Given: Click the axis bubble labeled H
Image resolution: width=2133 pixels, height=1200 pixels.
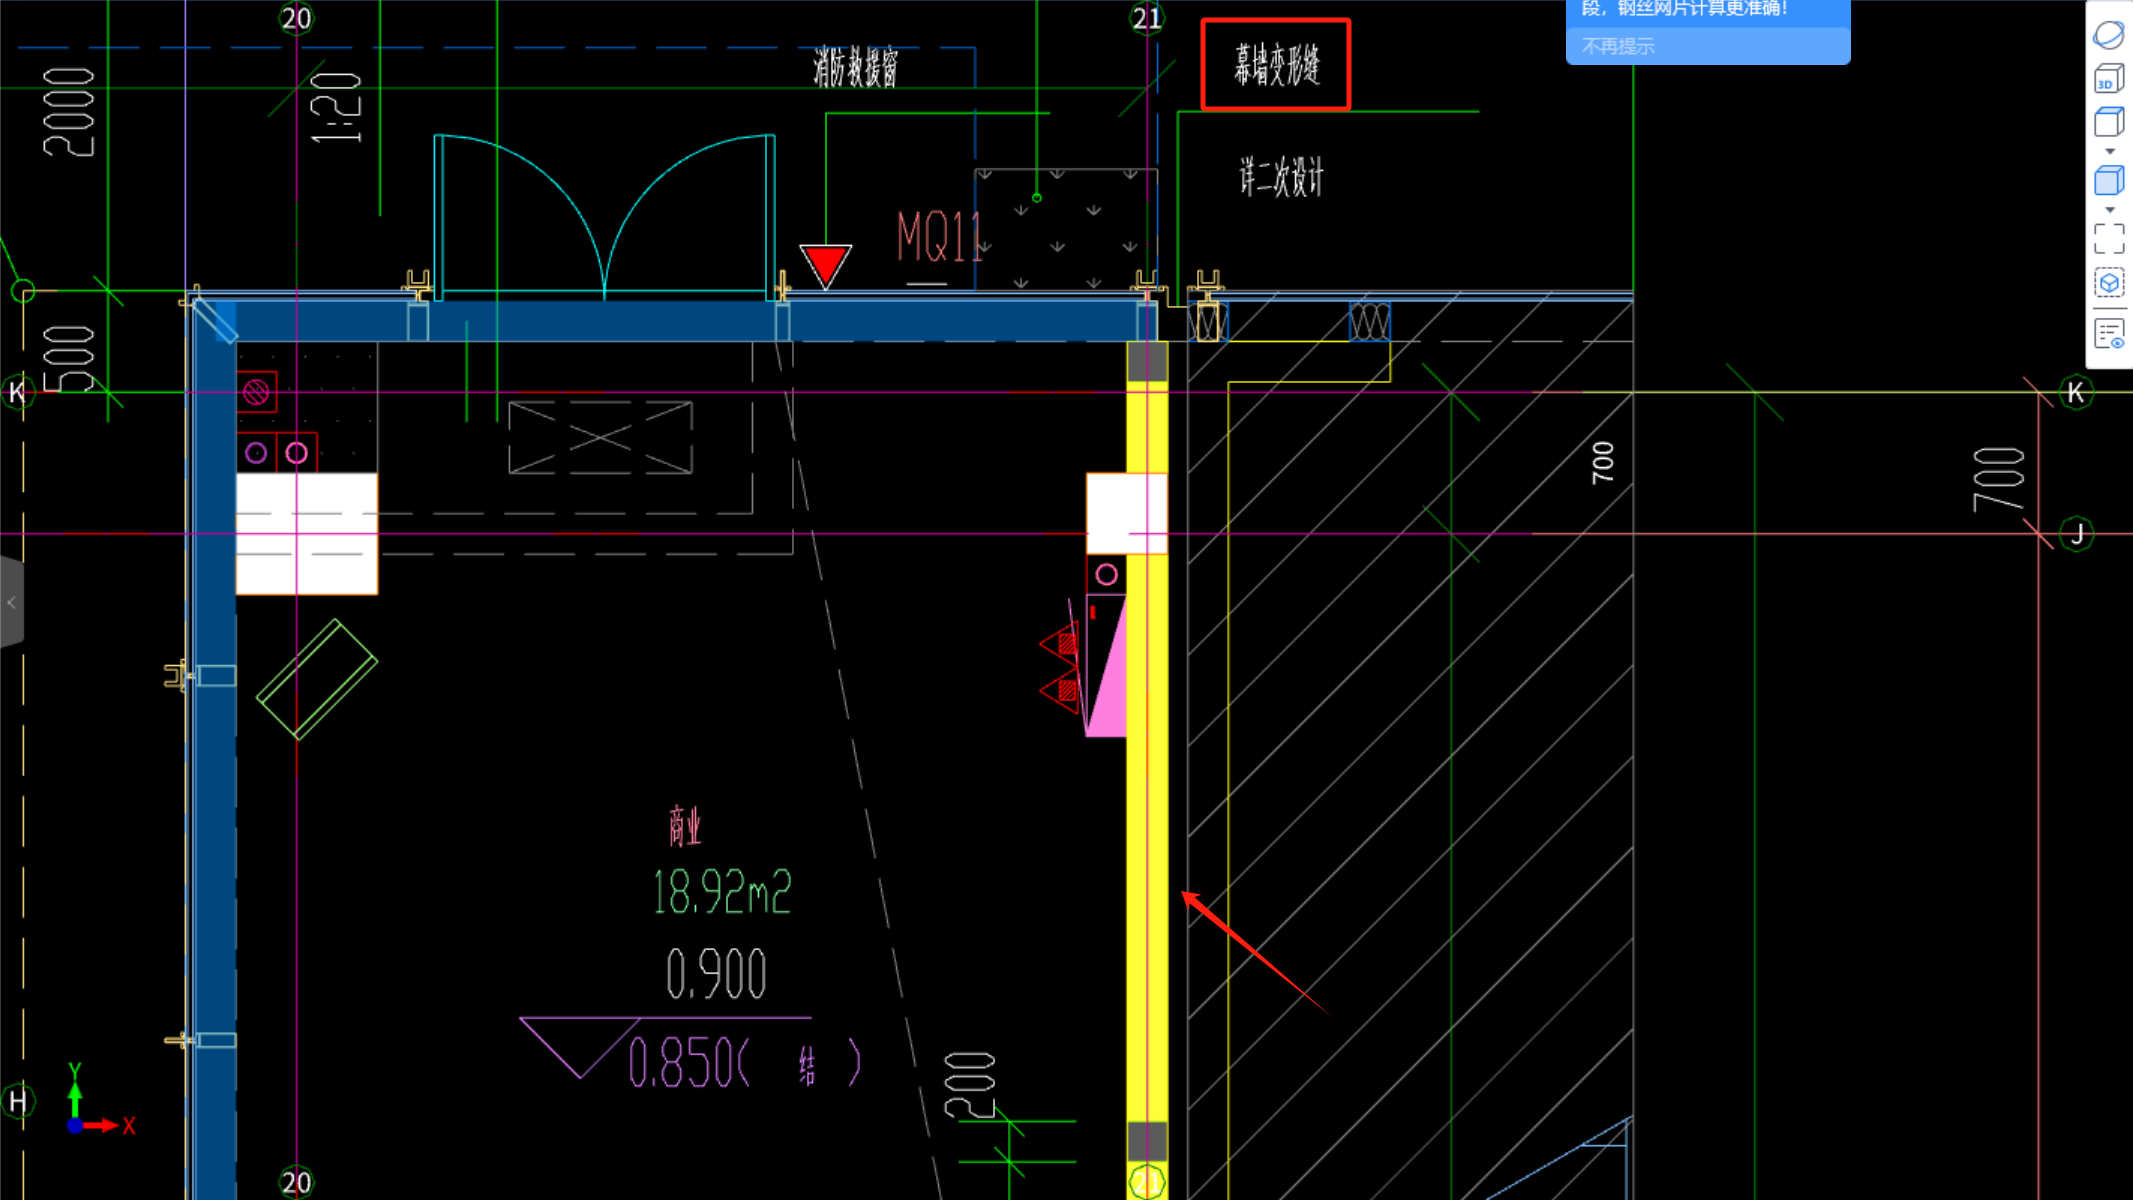Looking at the screenshot, I should (18, 1101).
